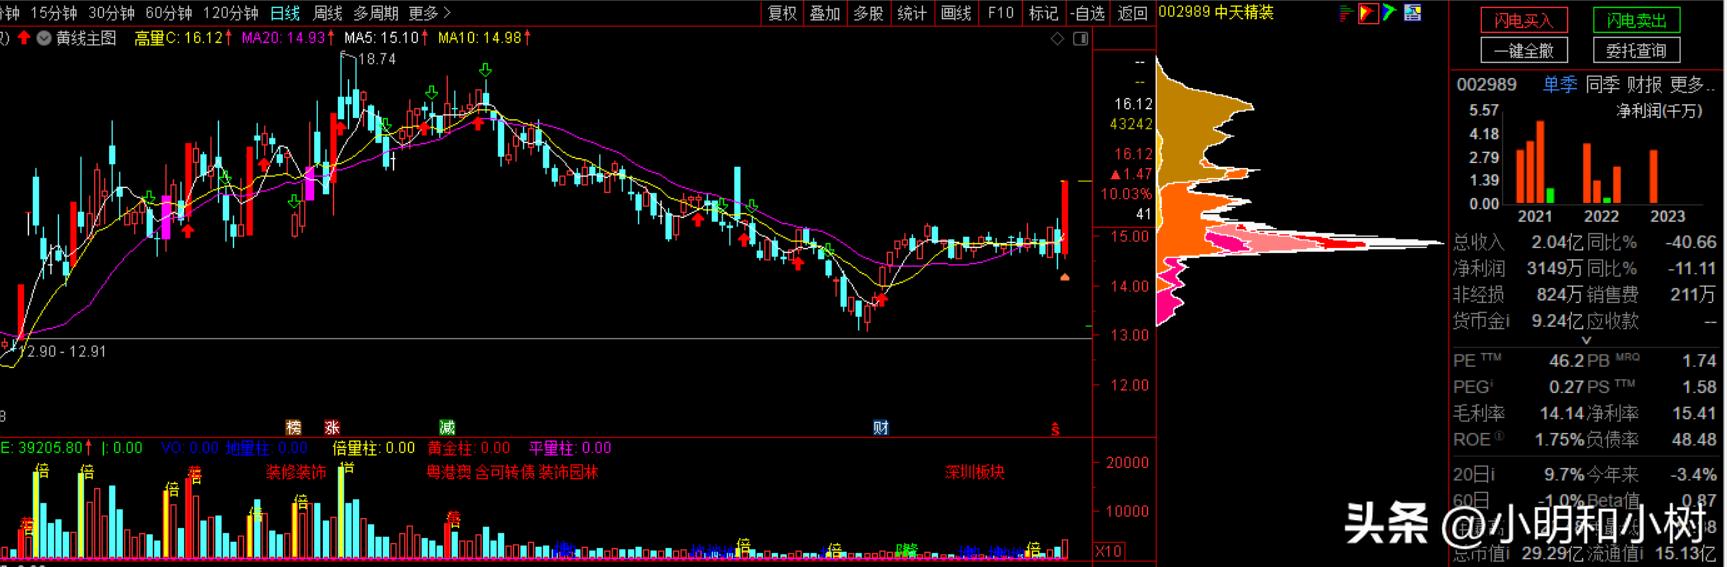Open the 财报 financial report tab

pos(1645,85)
